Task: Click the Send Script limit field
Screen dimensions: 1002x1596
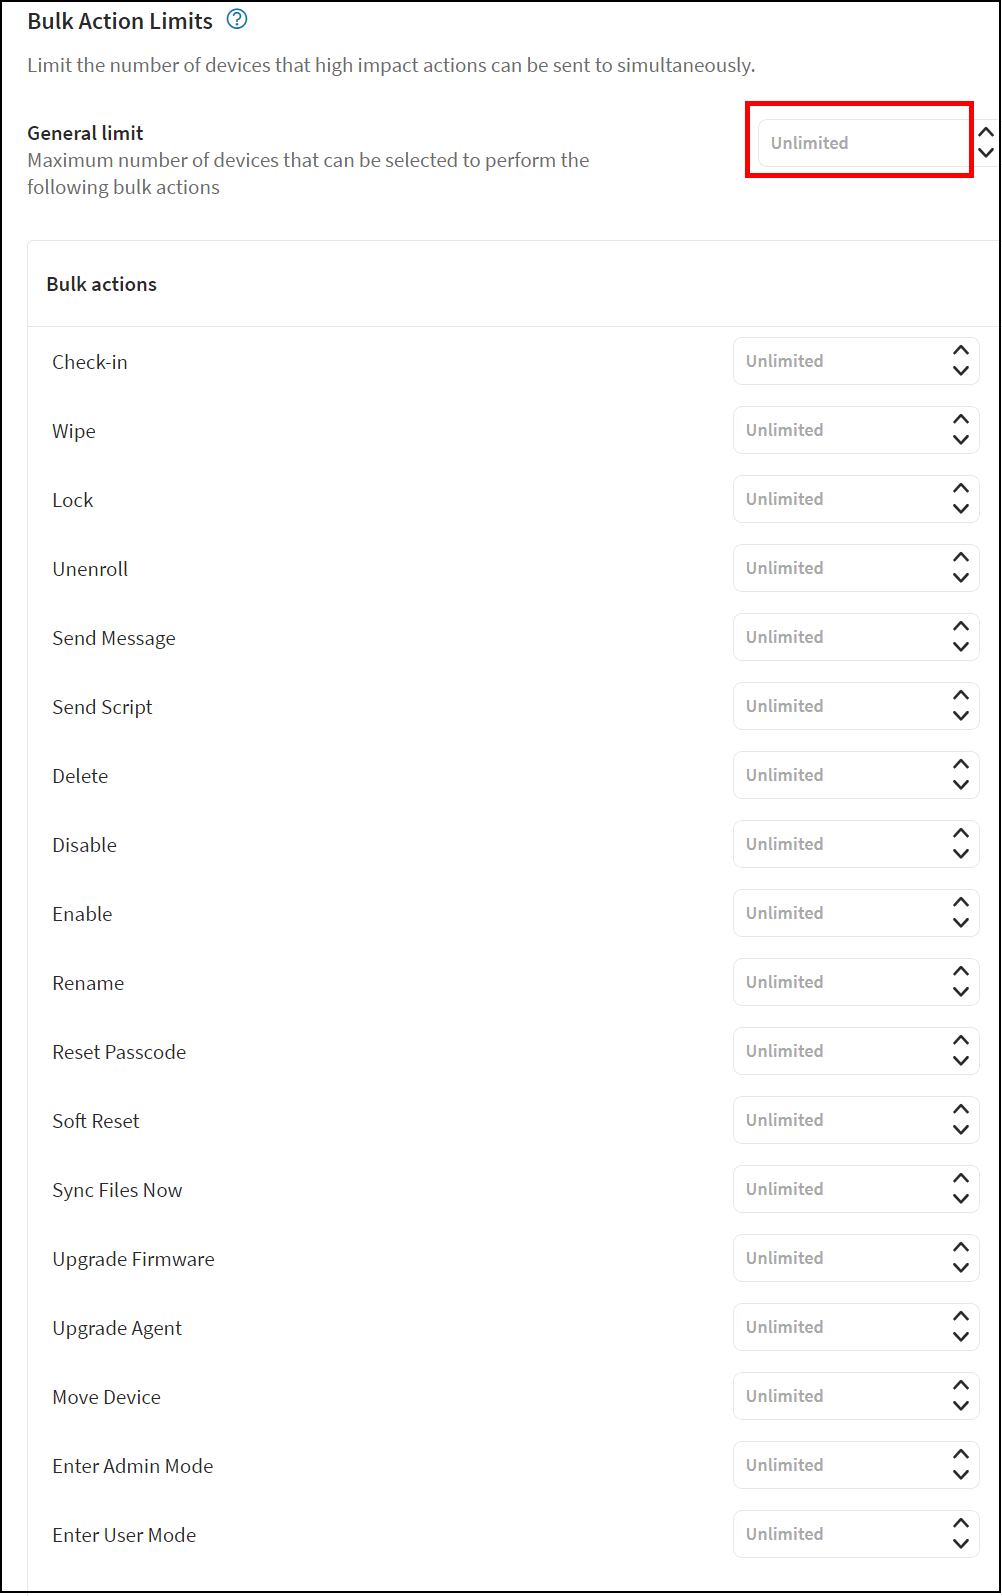Action: 840,706
